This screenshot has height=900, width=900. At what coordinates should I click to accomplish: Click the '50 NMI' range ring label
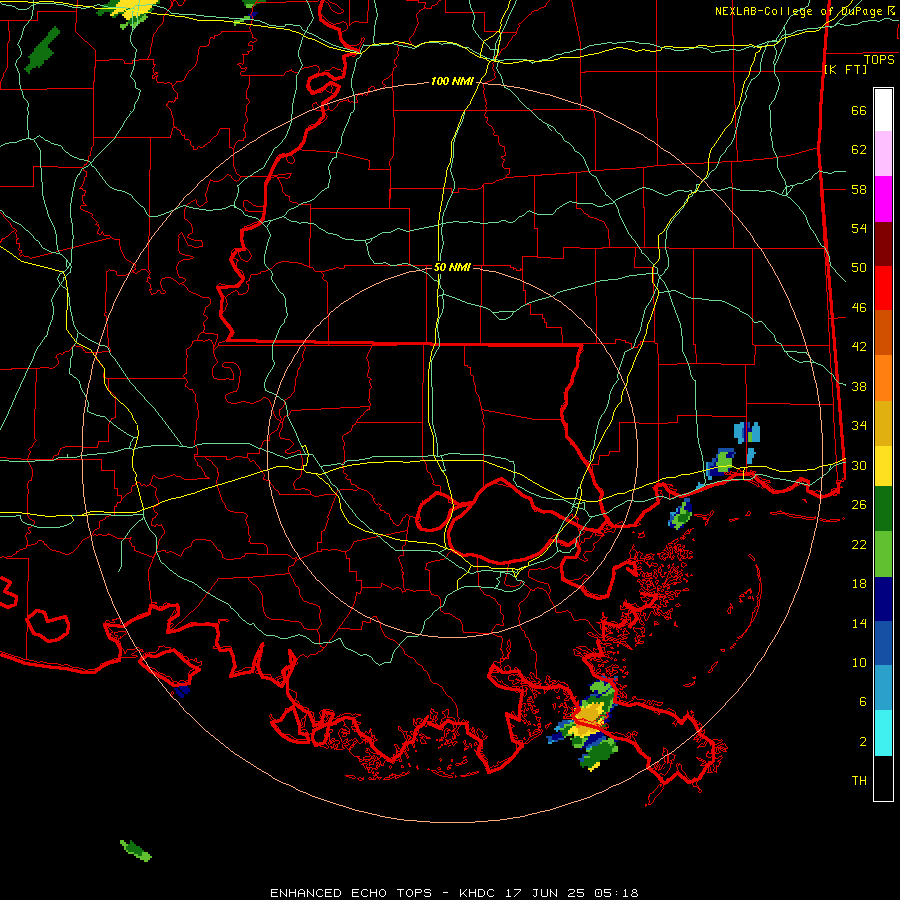tap(452, 267)
